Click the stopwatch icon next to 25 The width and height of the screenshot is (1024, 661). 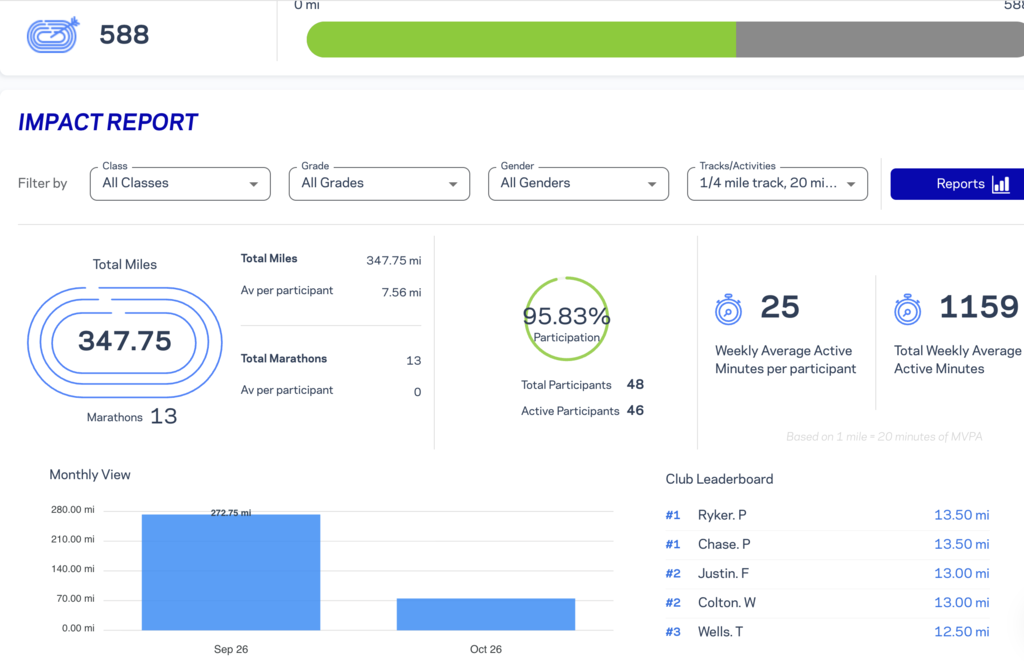(x=728, y=309)
